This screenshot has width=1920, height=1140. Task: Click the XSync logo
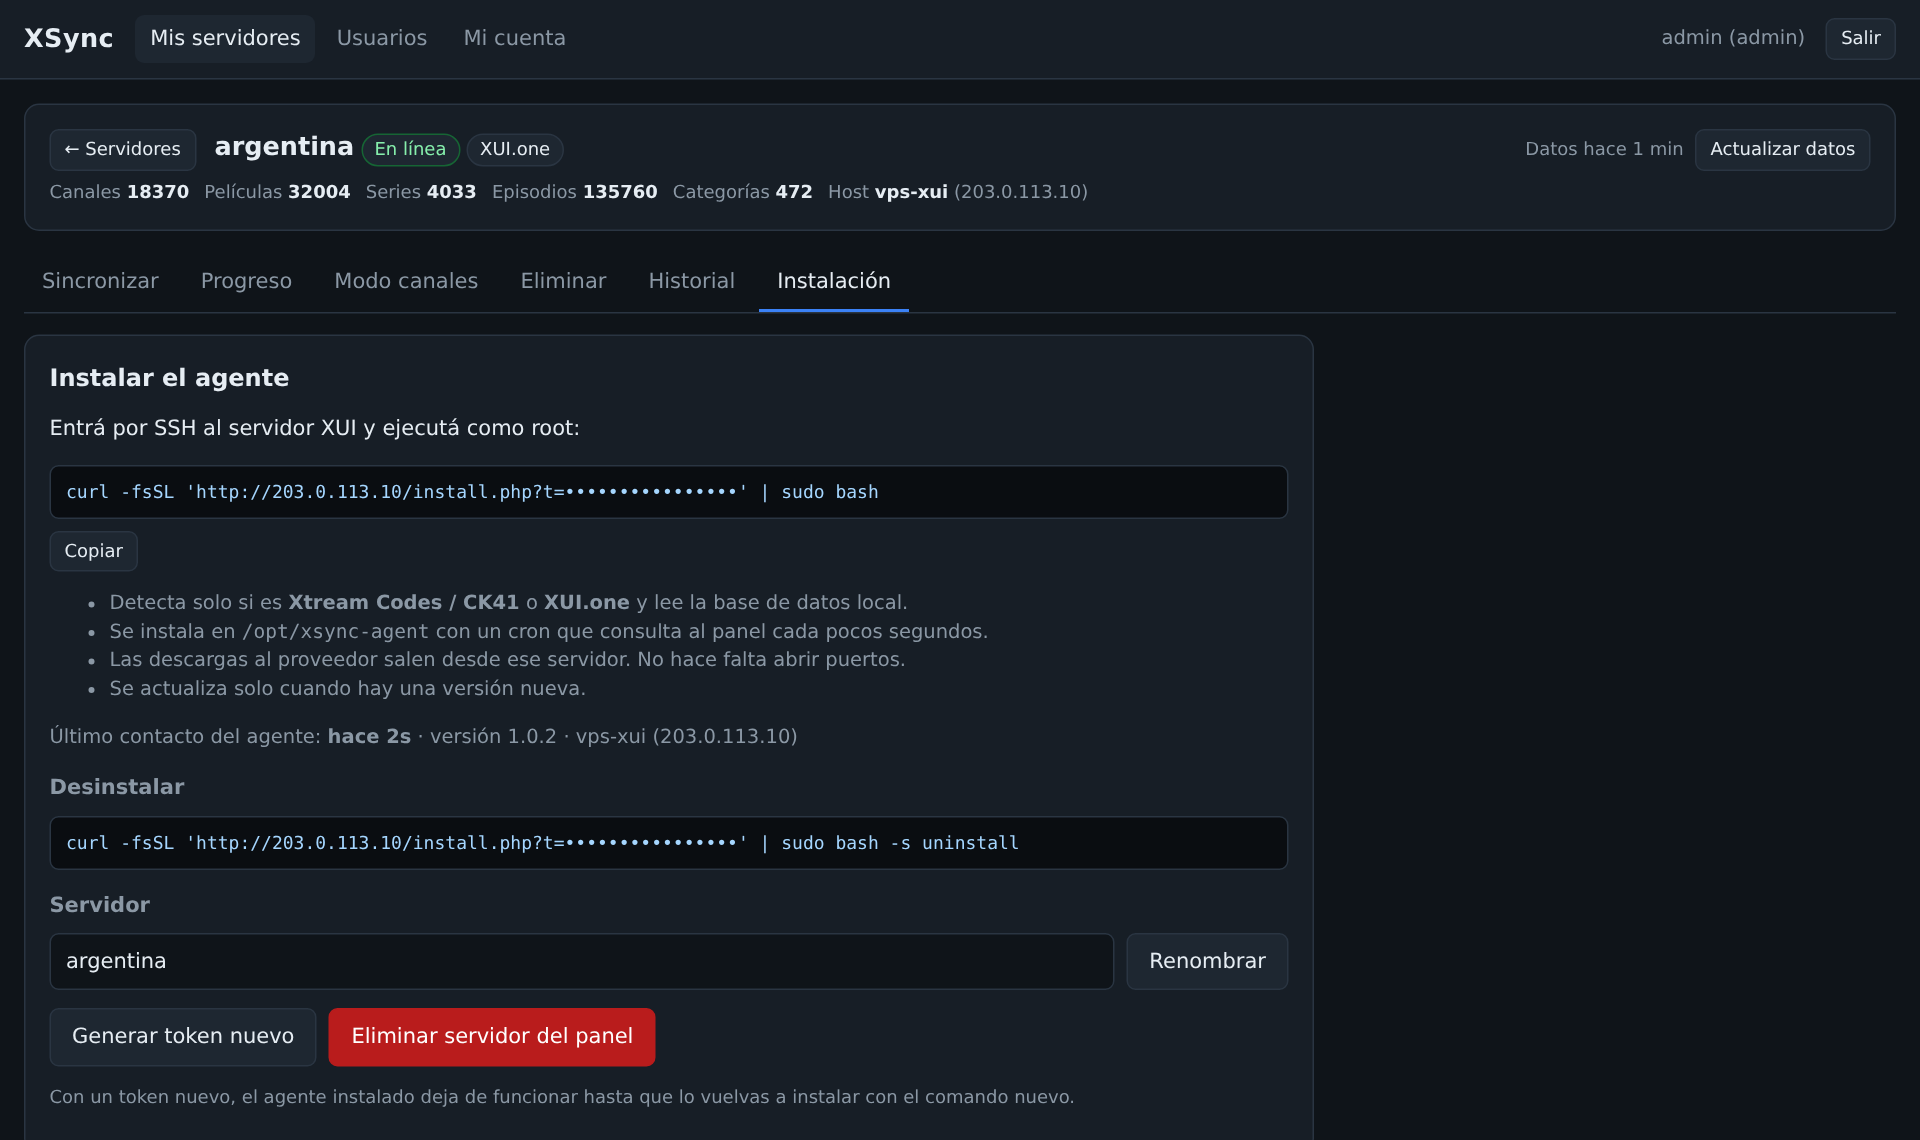tap(68, 38)
